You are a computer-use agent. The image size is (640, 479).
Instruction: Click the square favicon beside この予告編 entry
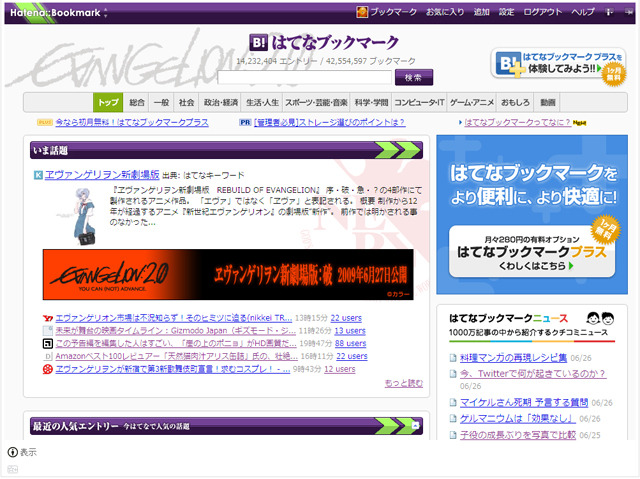coord(48,344)
